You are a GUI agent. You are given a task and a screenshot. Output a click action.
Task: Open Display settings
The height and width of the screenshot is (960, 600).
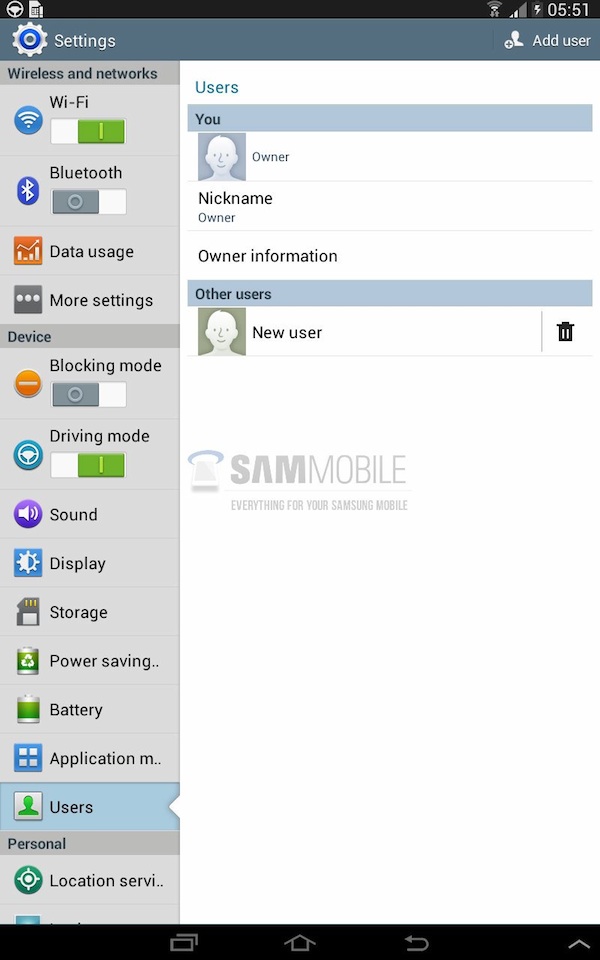(x=90, y=563)
